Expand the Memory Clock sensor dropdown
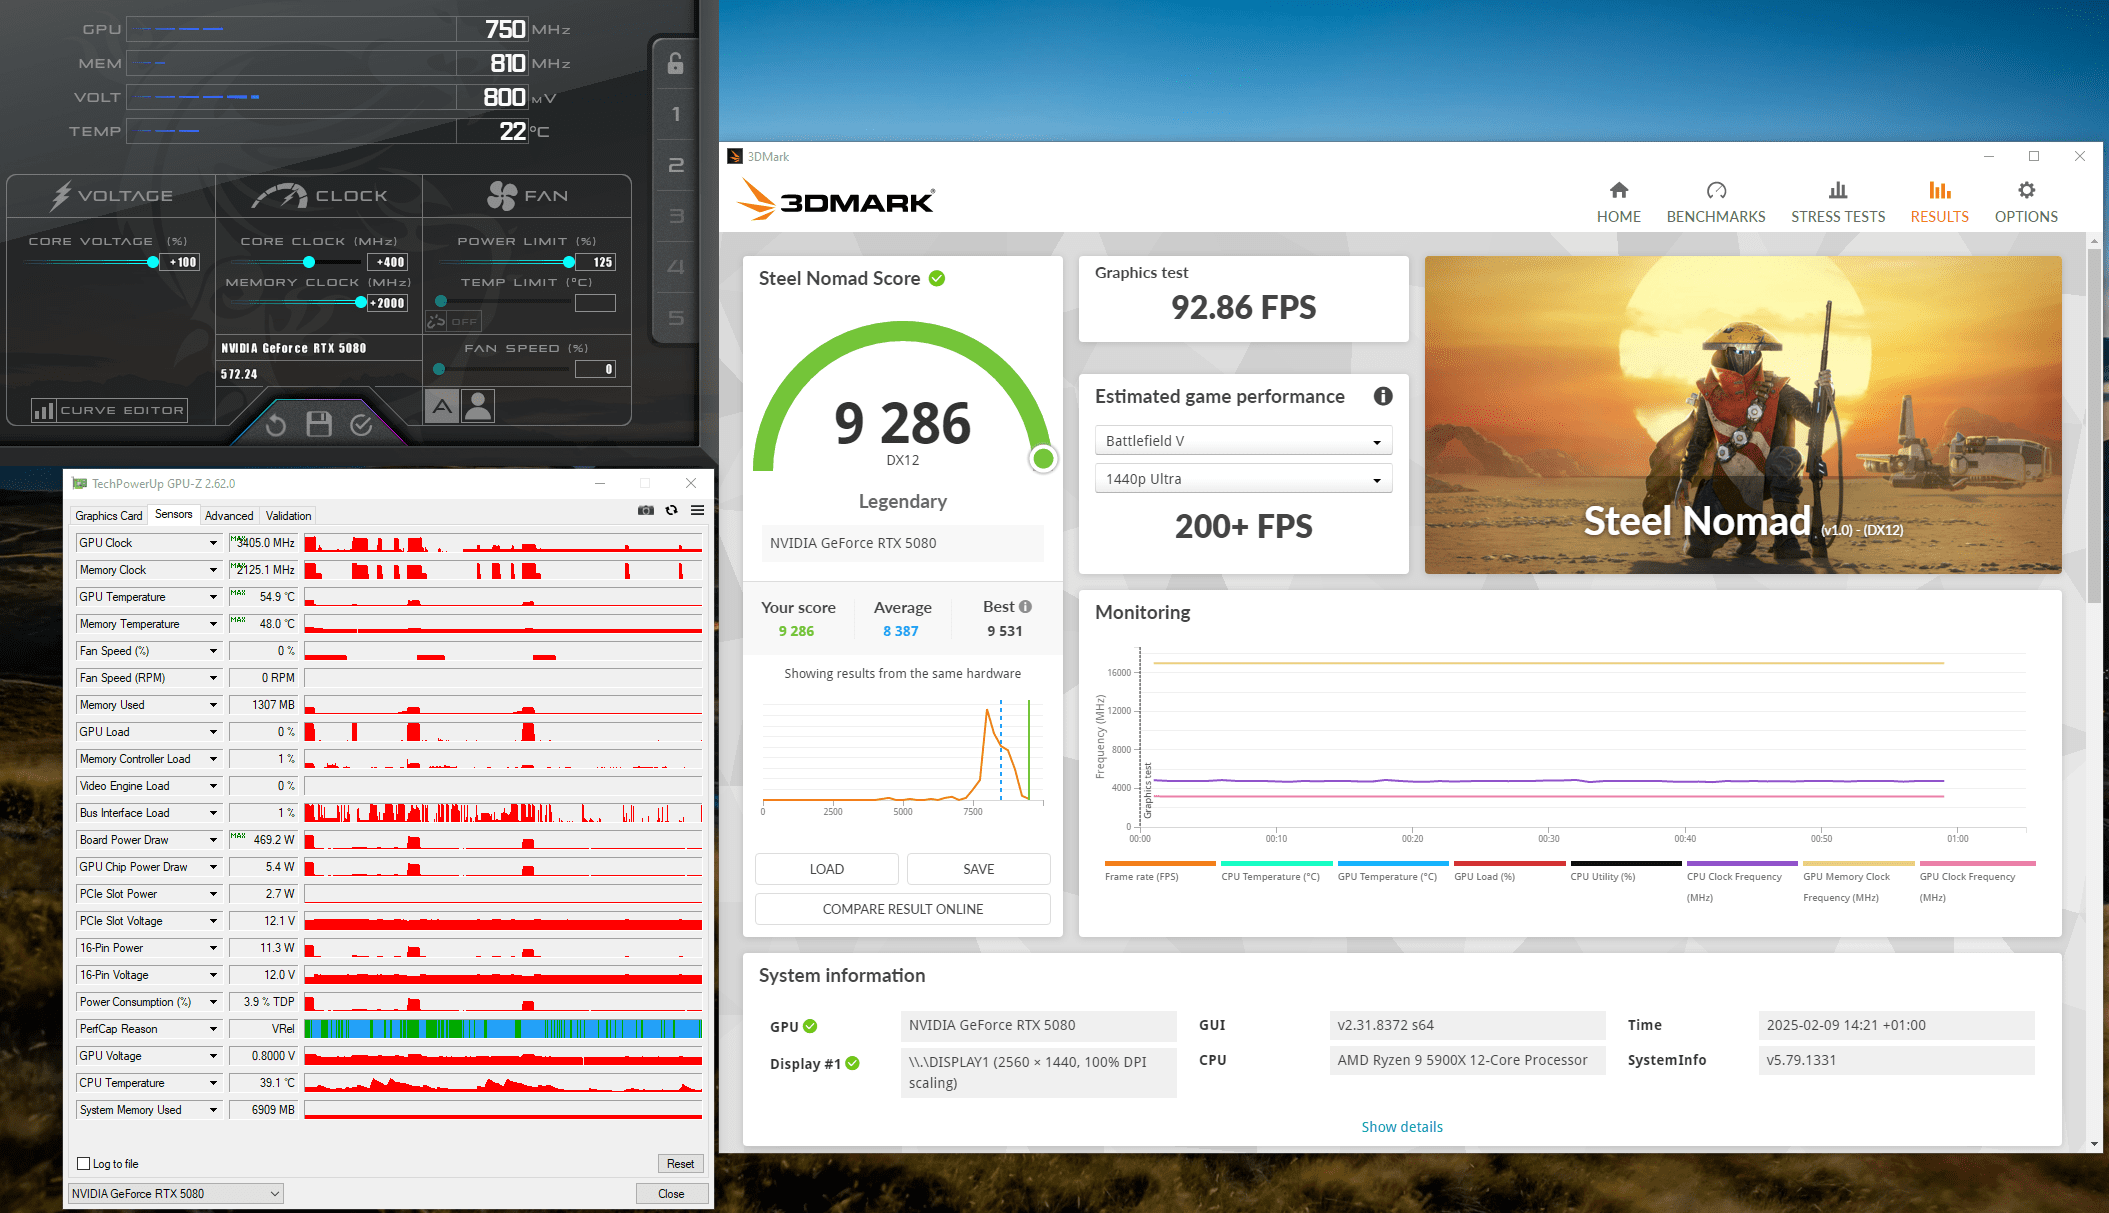 (213, 570)
